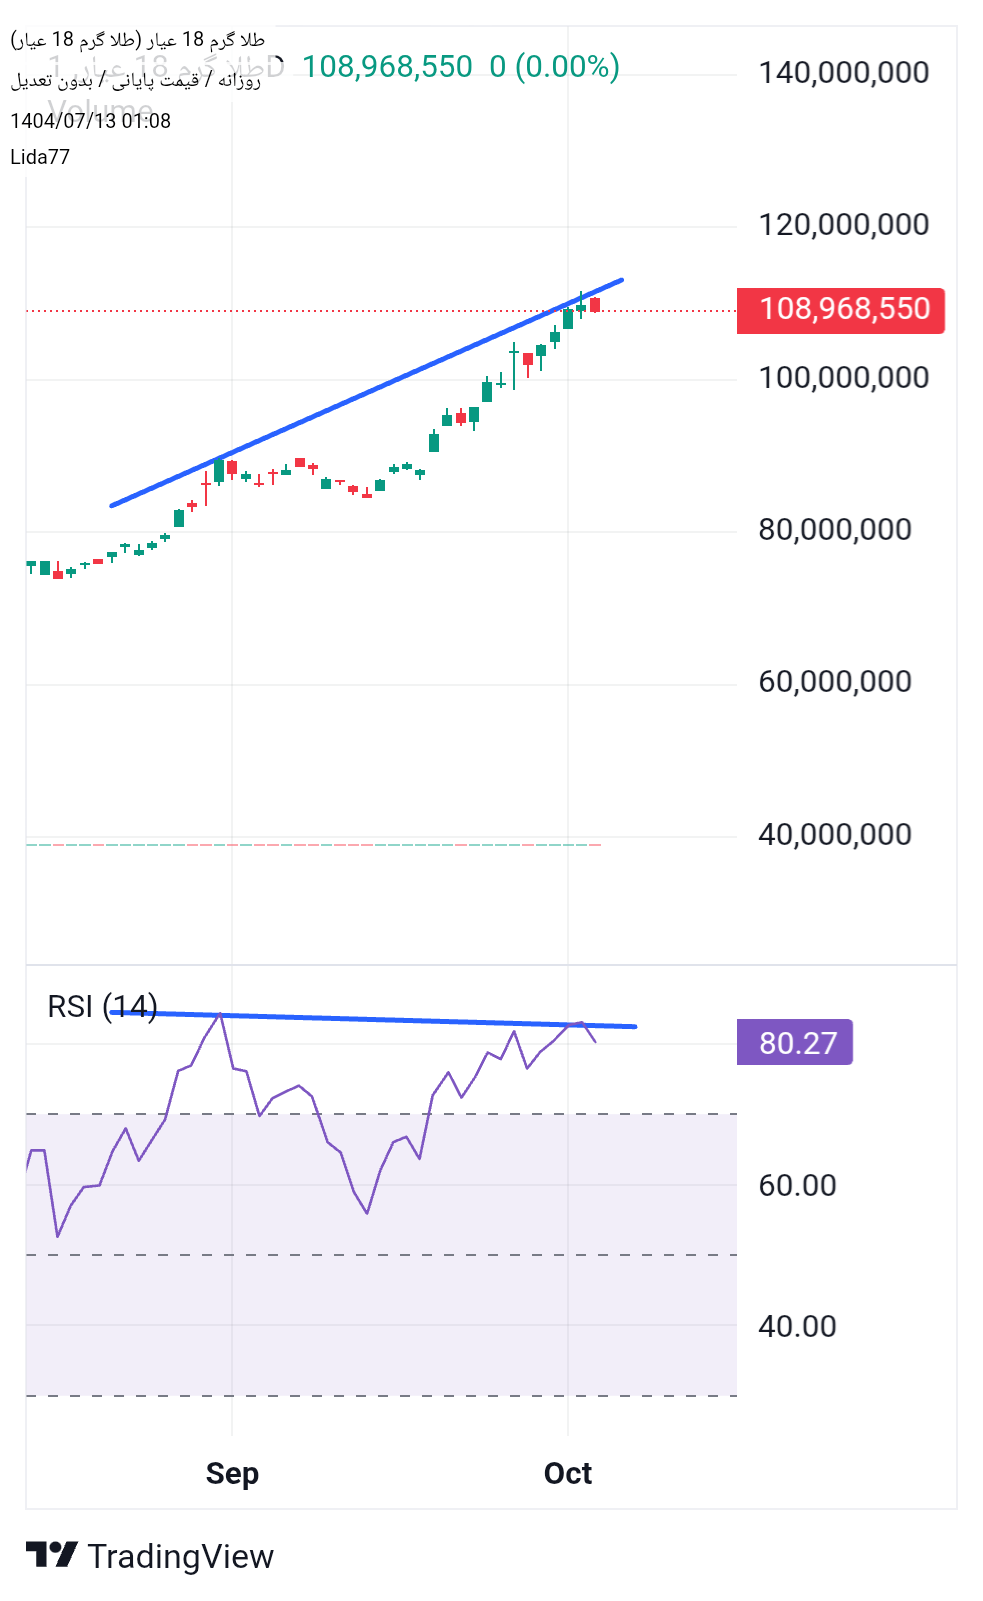The image size is (983, 1601).
Task: Click the 120,000,000 price axis label
Action: click(x=843, y=225)
